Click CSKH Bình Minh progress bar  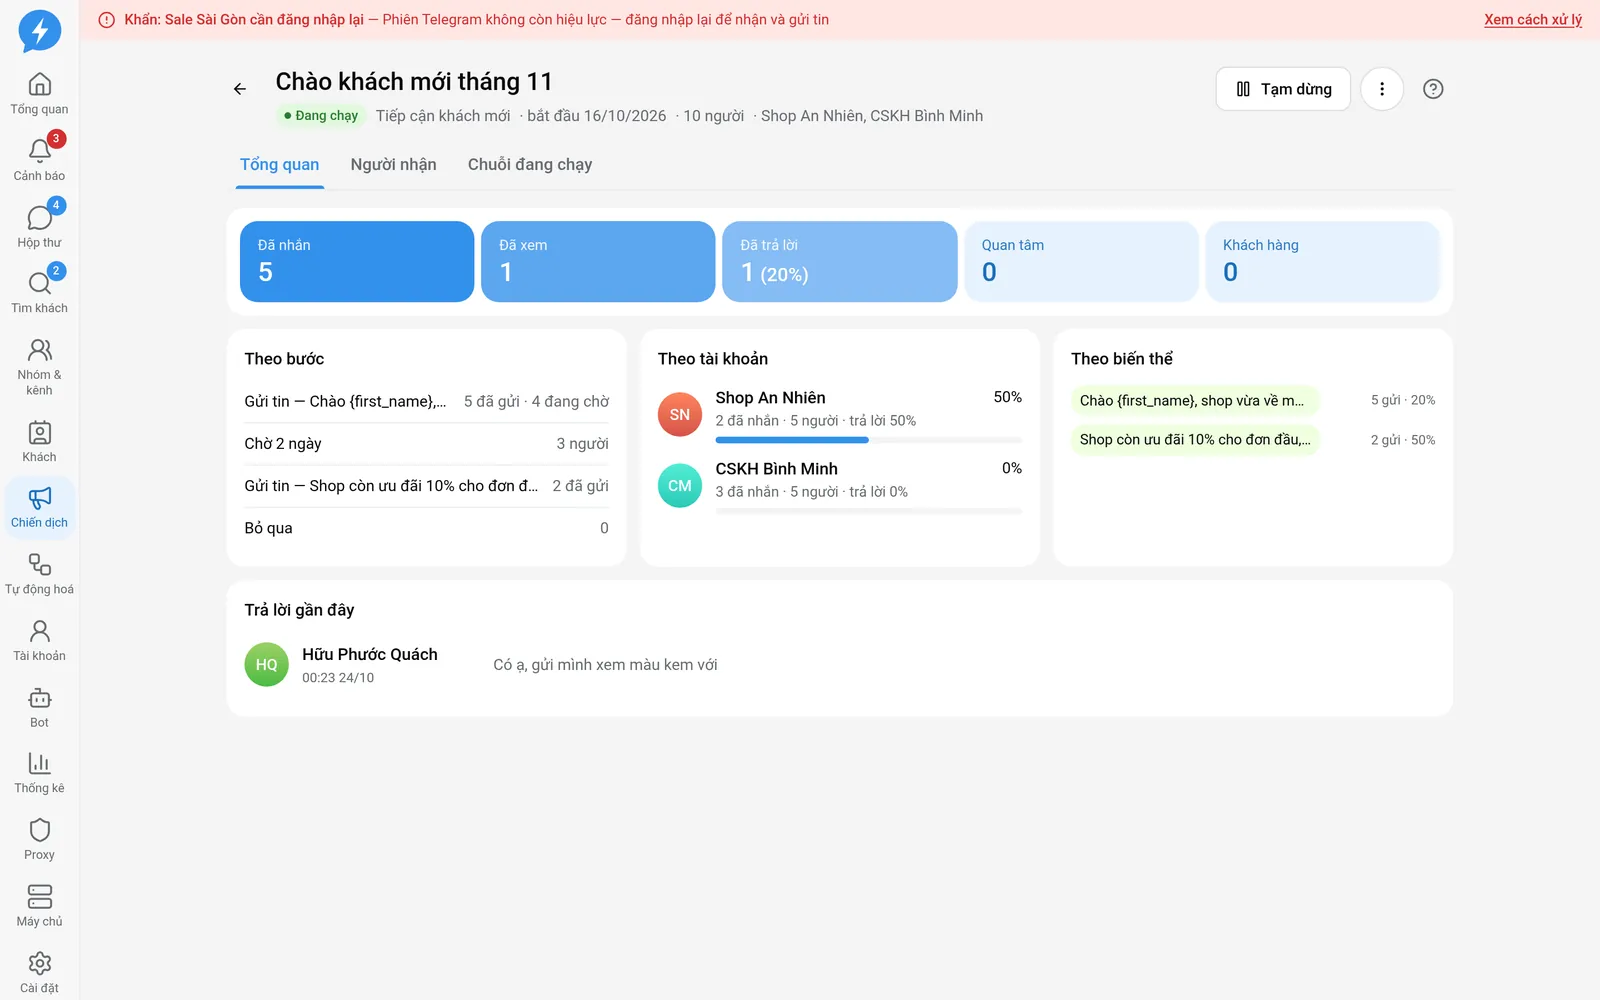pyautogui.click(x=869, y=511)
